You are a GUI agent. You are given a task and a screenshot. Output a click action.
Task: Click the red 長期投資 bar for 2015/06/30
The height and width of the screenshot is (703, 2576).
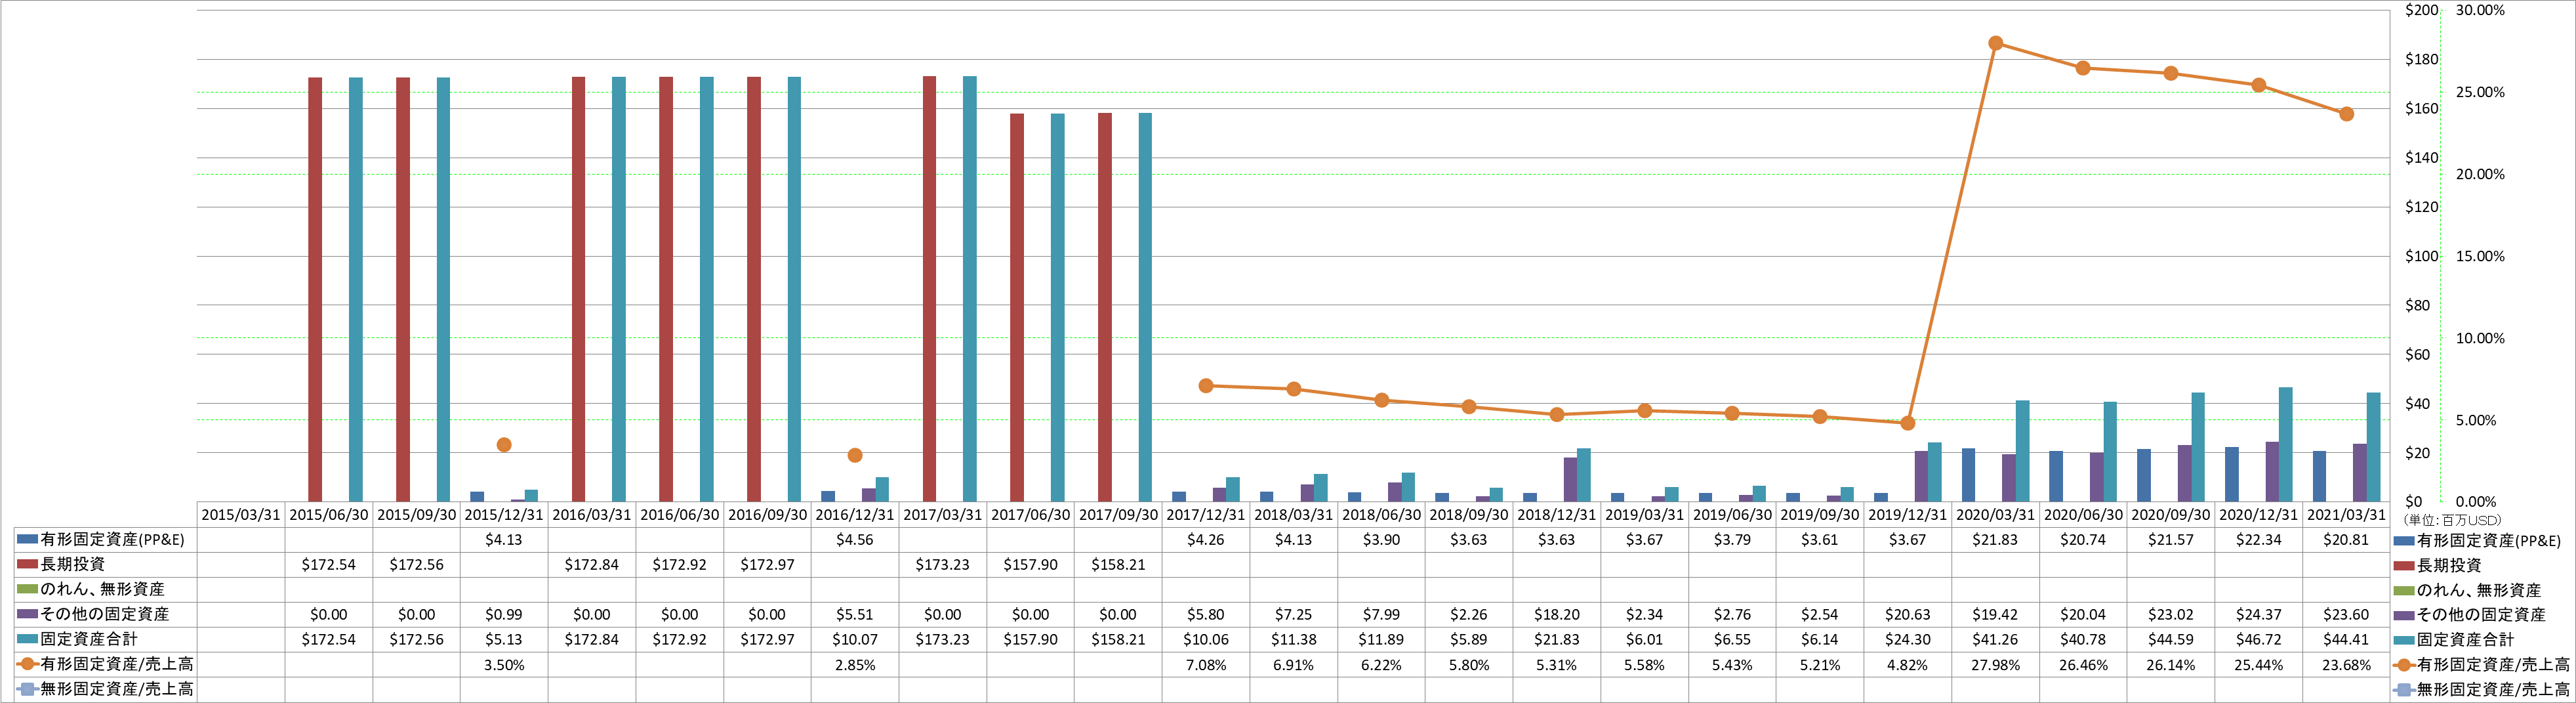pos(315,289)
